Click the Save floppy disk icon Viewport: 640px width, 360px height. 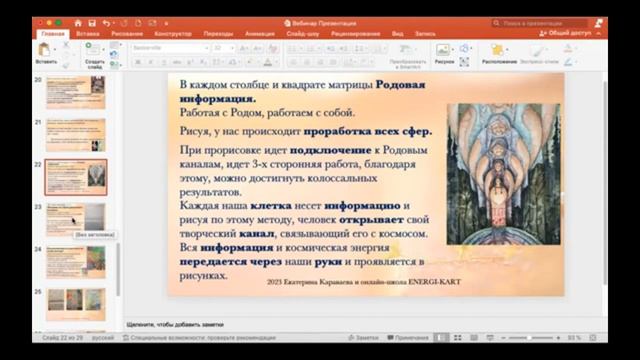[92, 23]
